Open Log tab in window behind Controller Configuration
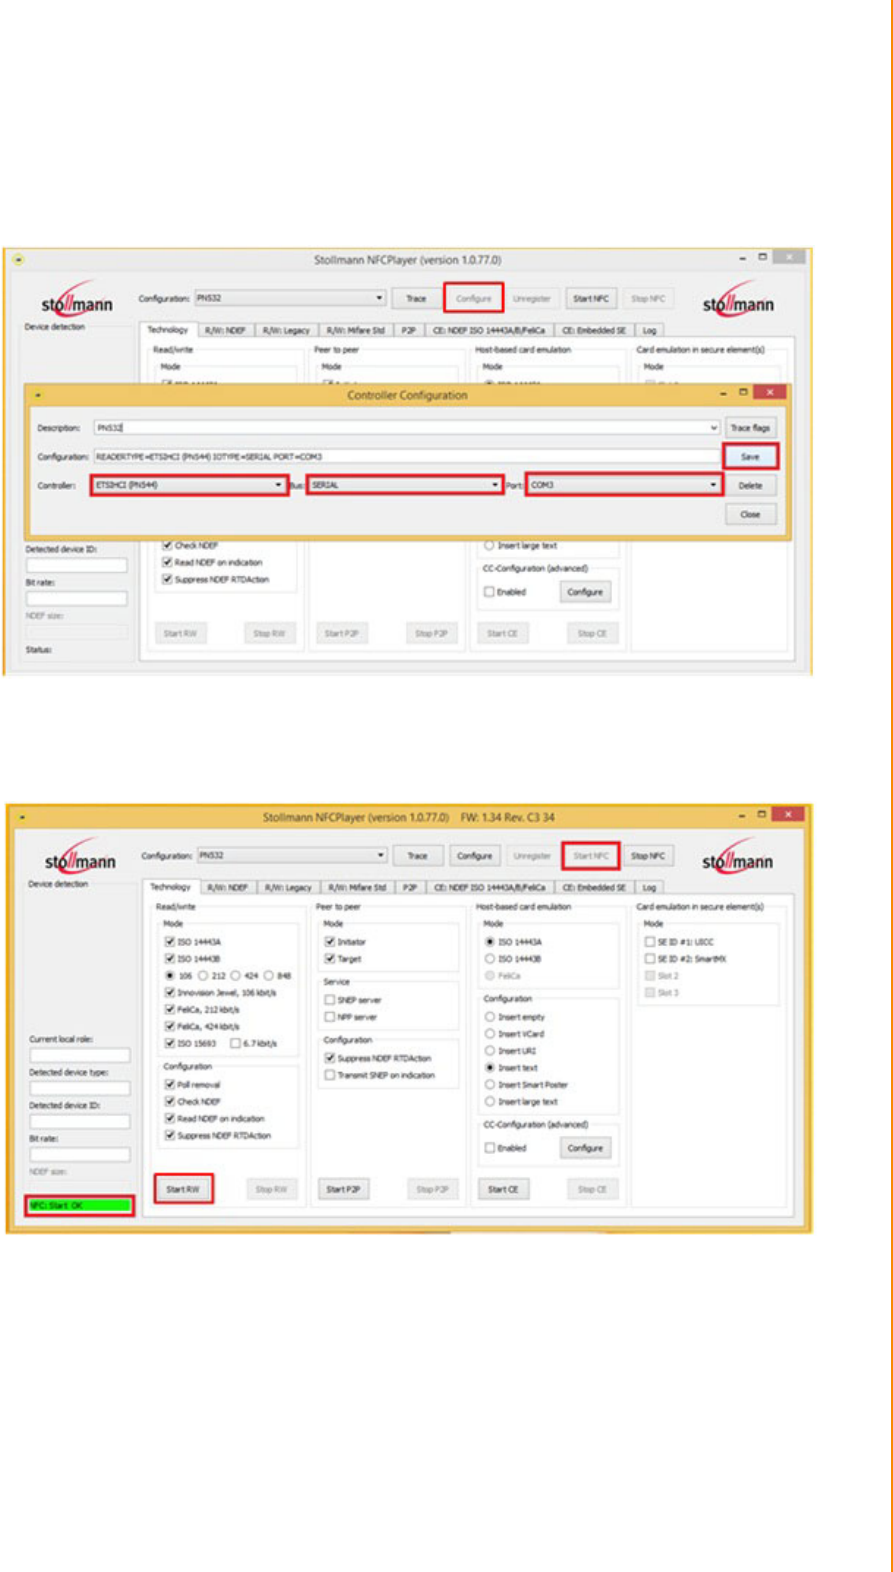 [x=649, y=330]
